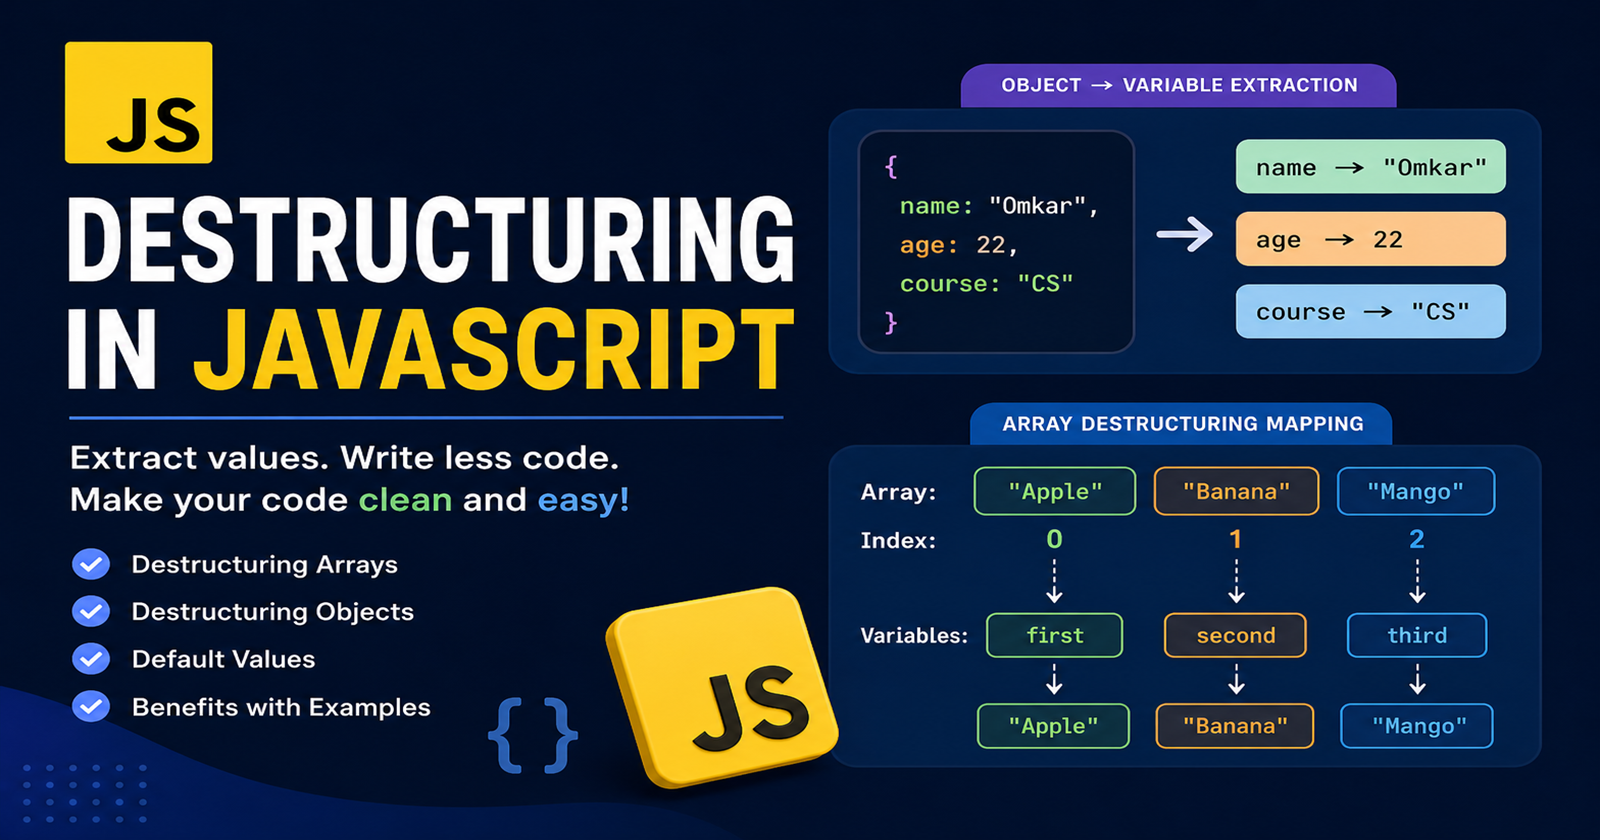Click the dashed arrow under index 2
Image resolution: width=1600 pixels, height=840 pixels.
pyautogui.click(x=1417, y=581)
